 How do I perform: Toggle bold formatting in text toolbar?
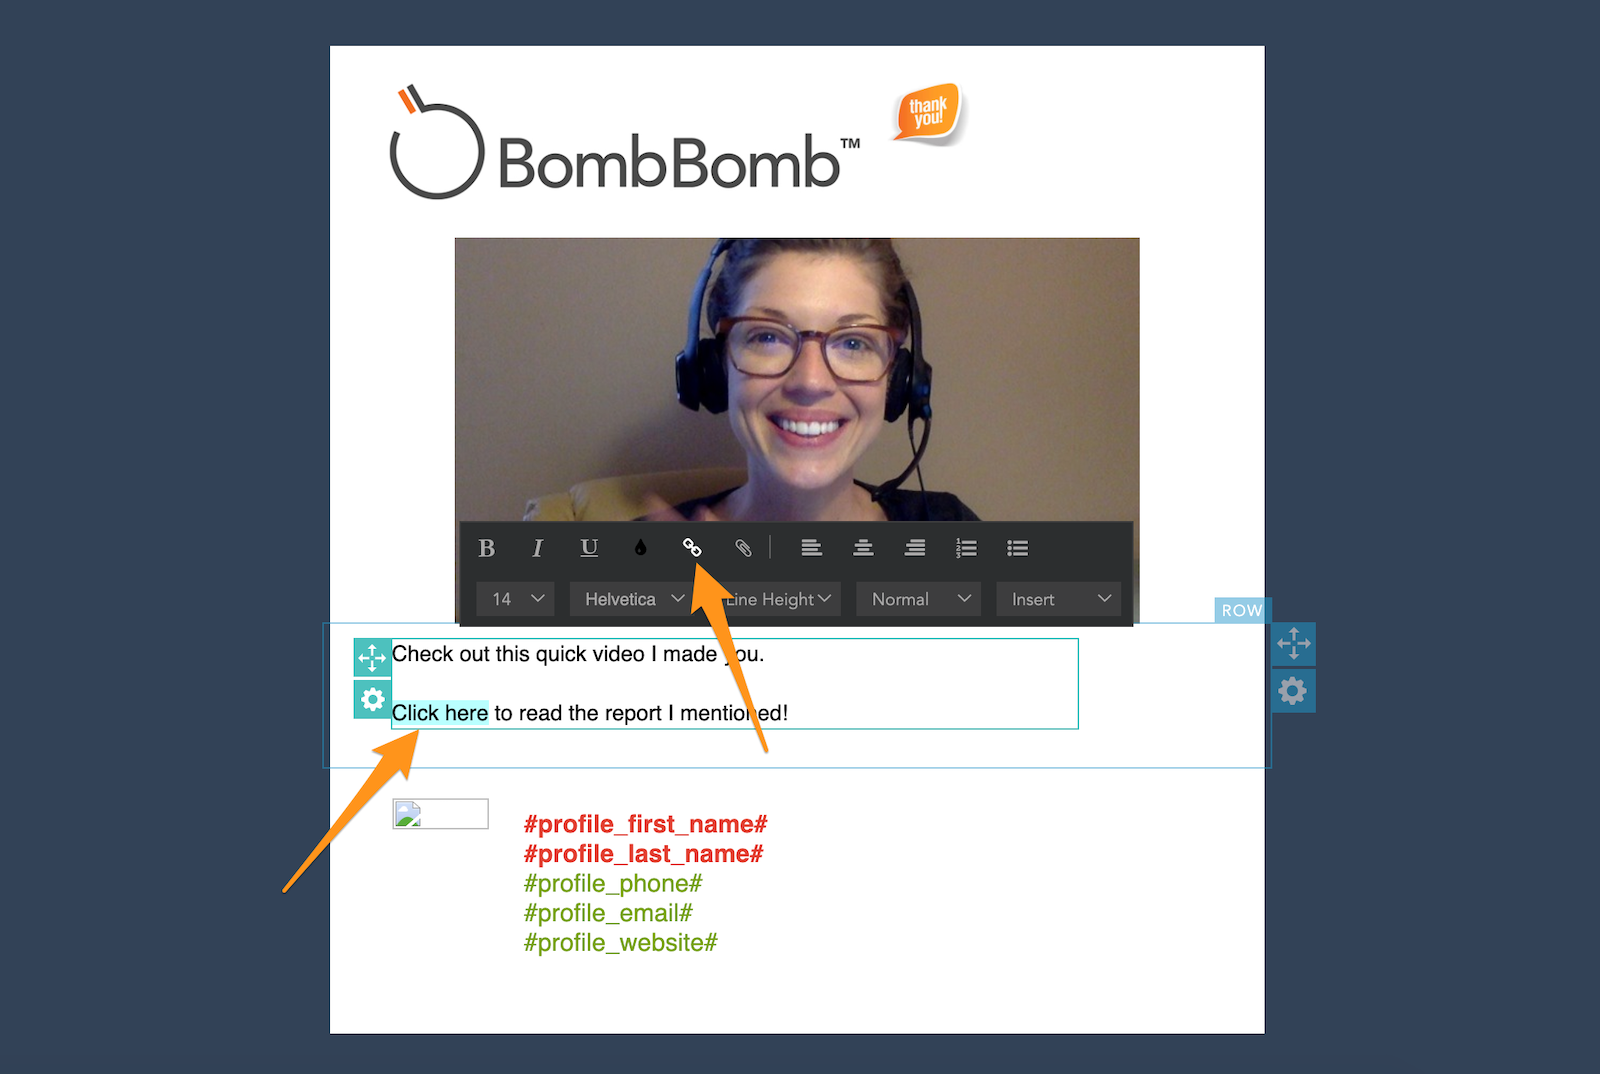tap(486, 548)
